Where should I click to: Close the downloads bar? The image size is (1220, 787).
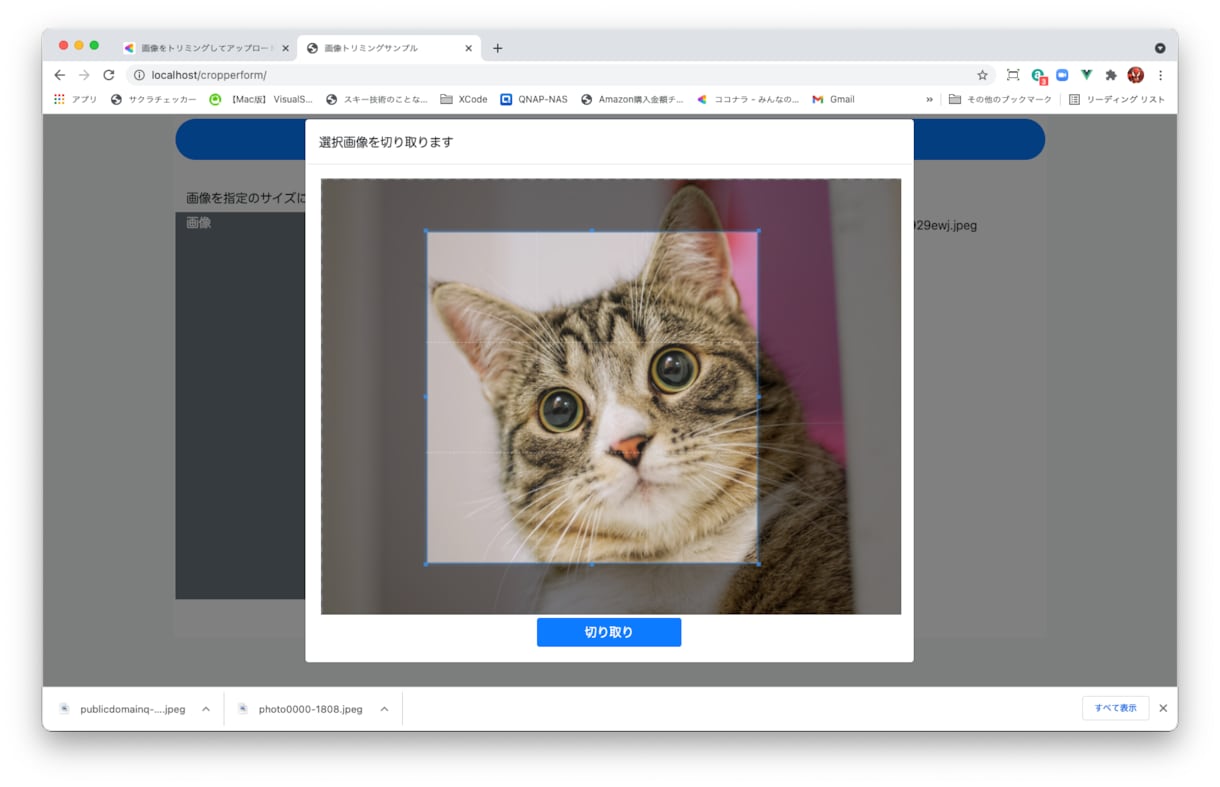tap(1163, 708)
